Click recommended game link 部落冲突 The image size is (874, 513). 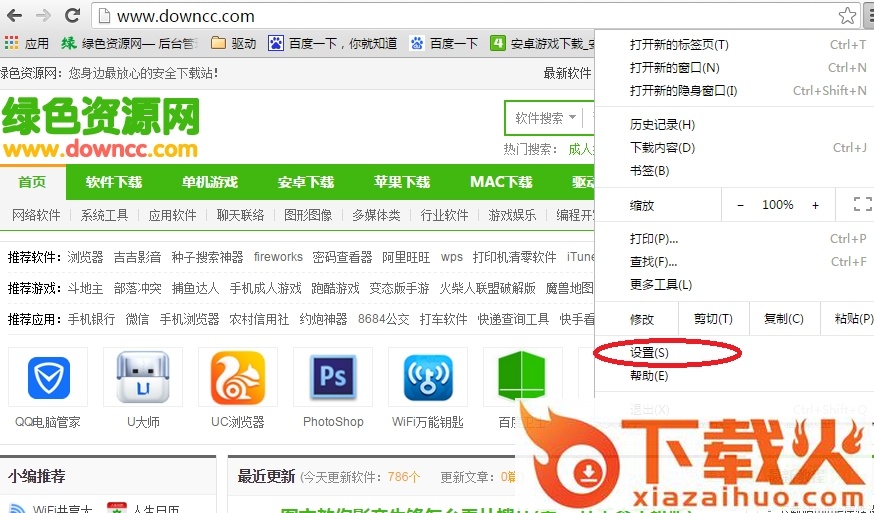click(137, 288)
